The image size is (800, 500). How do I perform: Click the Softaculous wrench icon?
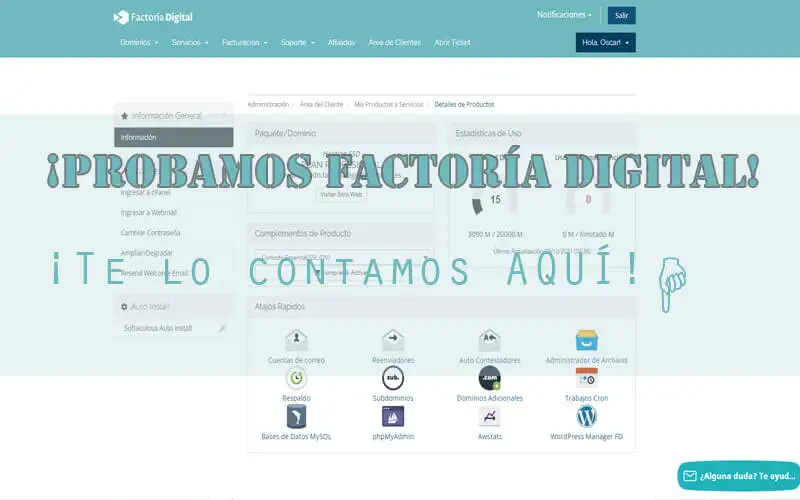pyautogui.click(x=222, y=328)
